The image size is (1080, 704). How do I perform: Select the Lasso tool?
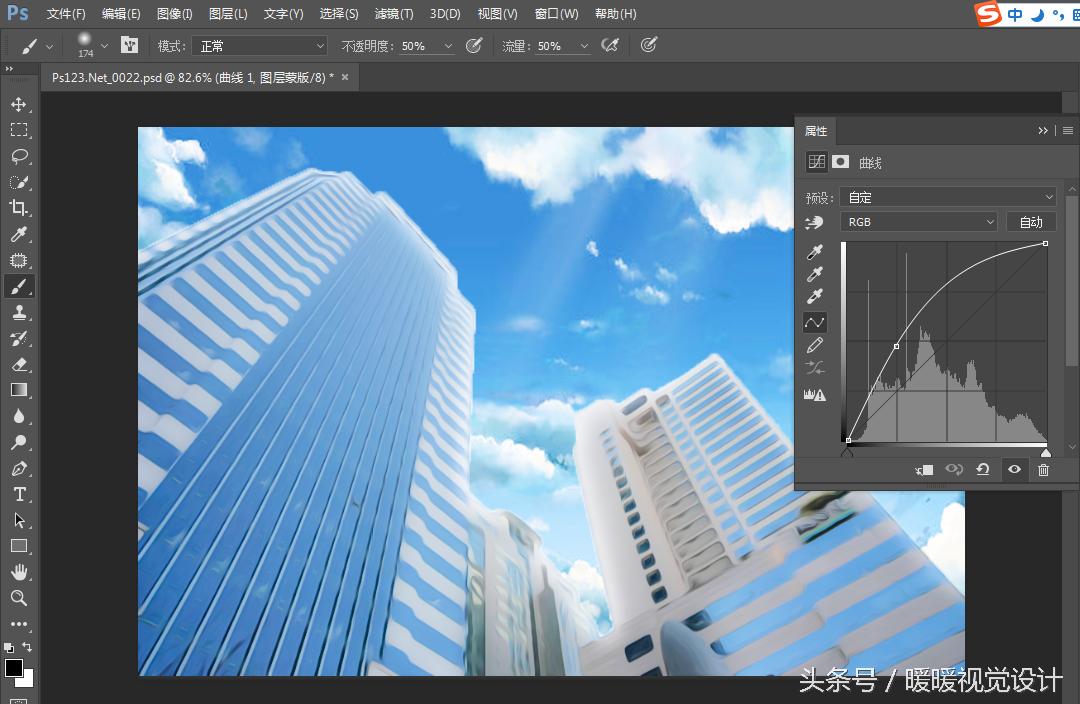19,156
